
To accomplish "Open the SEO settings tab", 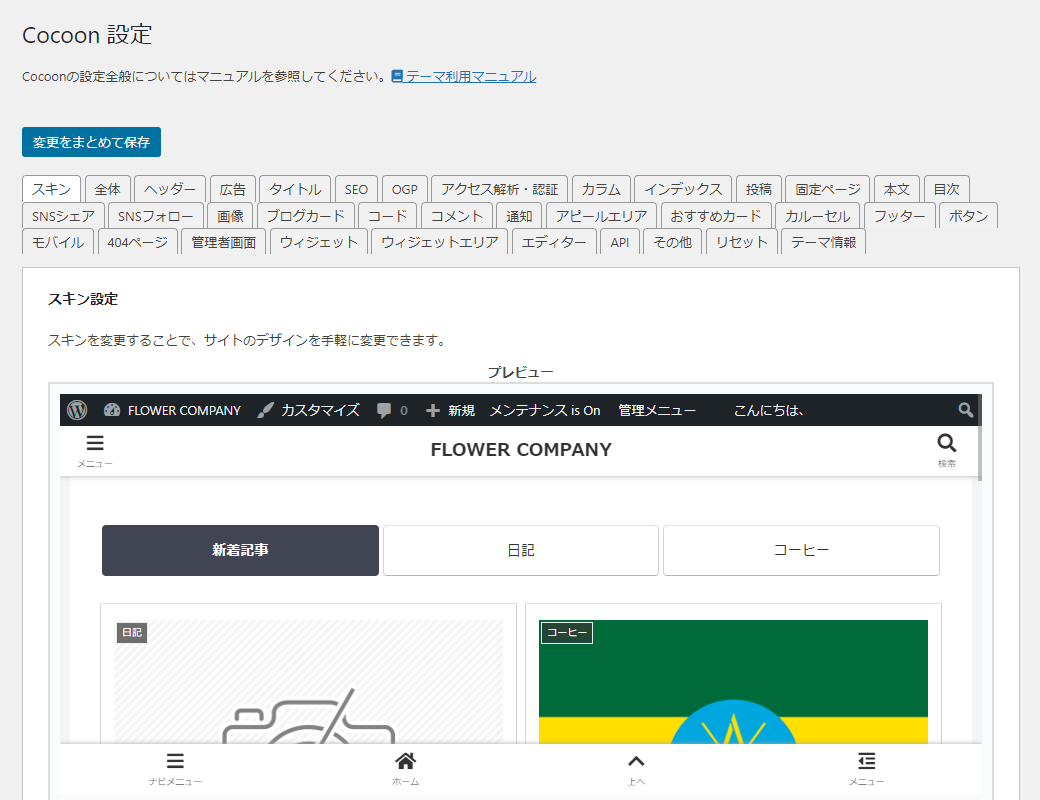I will pos(356,189).
